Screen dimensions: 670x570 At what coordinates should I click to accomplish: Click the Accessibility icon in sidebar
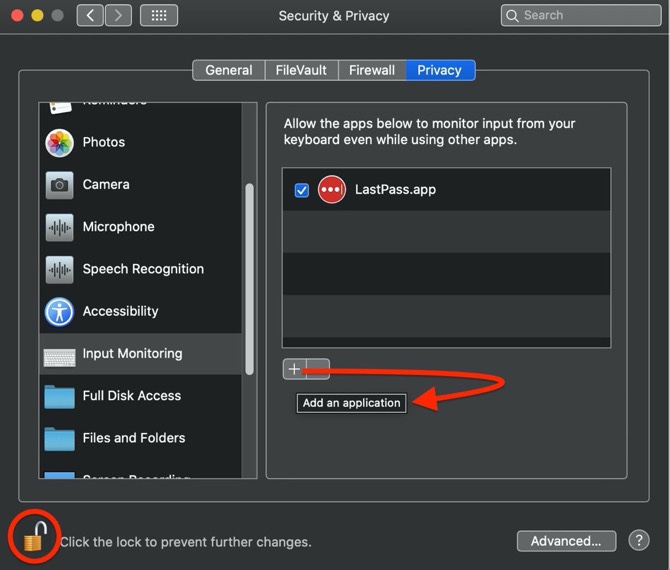click(x=59, y=312)
